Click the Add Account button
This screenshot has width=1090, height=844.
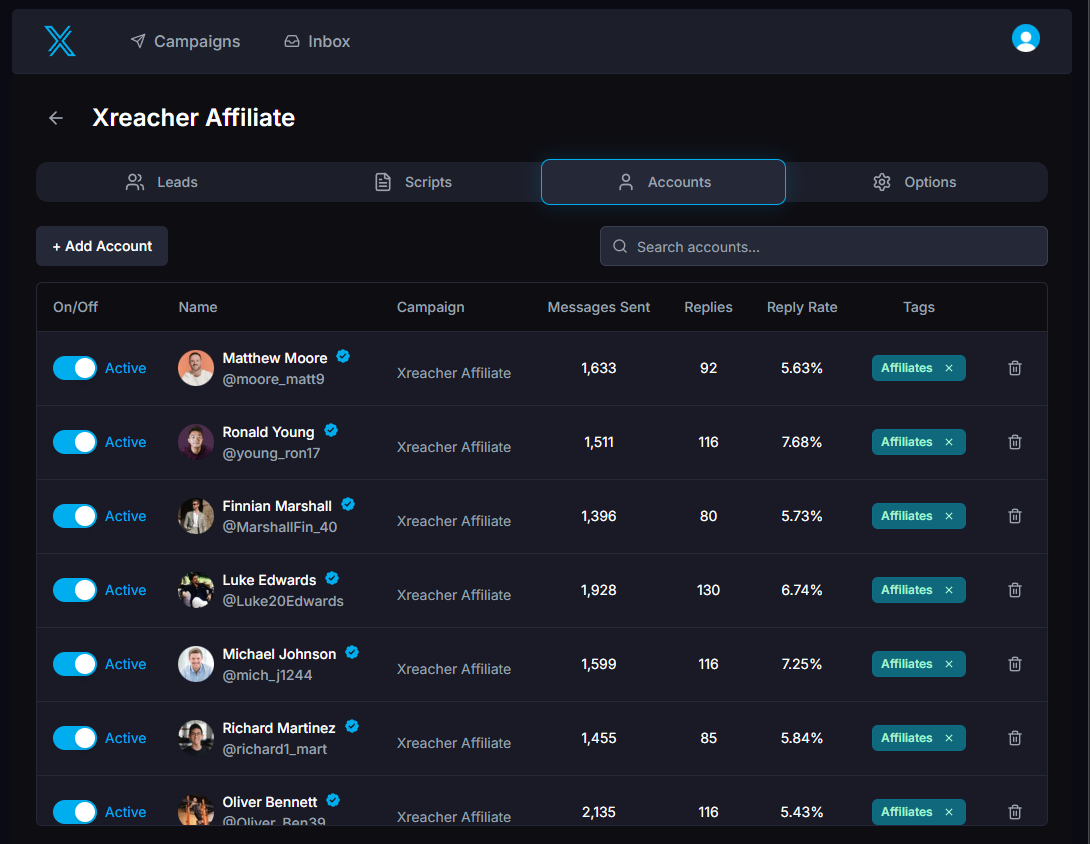click(x=102, y=246)
